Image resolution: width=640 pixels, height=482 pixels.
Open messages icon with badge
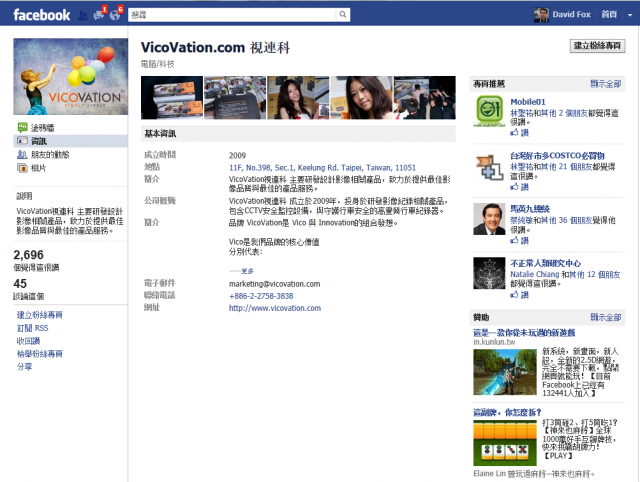click(99, 15)
